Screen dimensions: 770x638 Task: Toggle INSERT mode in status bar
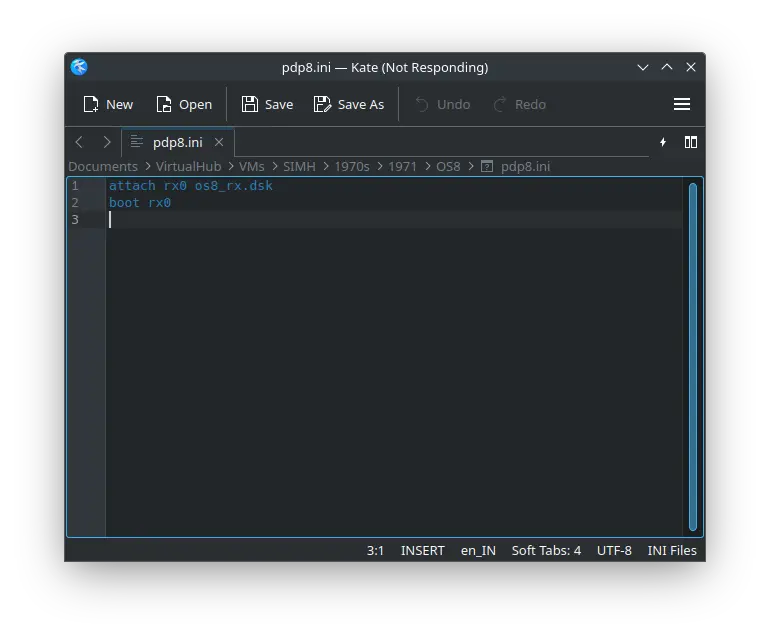tap(422, 550)
